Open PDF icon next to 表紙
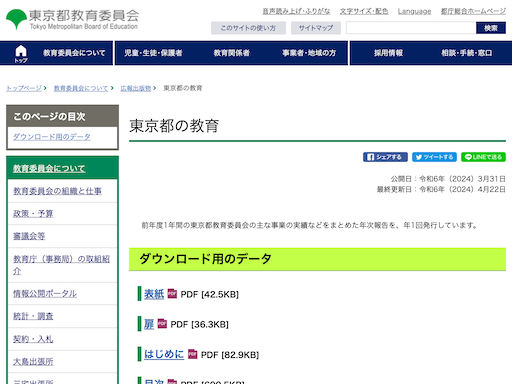Image resolution: width=512 pixels, height=384 pixels. click(172, 293)
